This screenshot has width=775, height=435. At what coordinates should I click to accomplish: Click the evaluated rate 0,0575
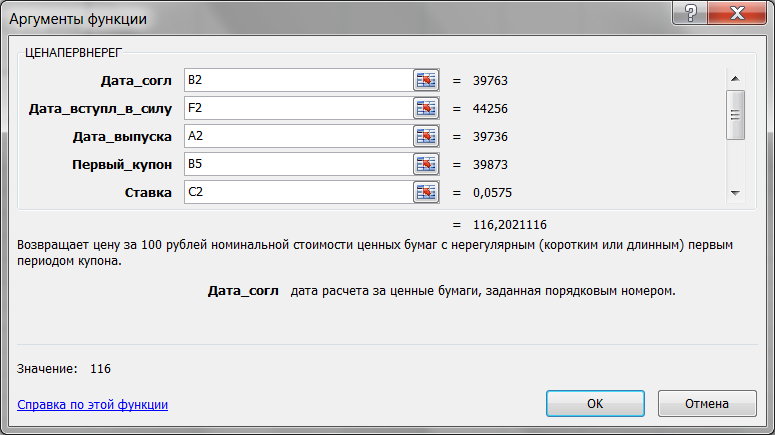pyautogui.click(x=492, y=193)
